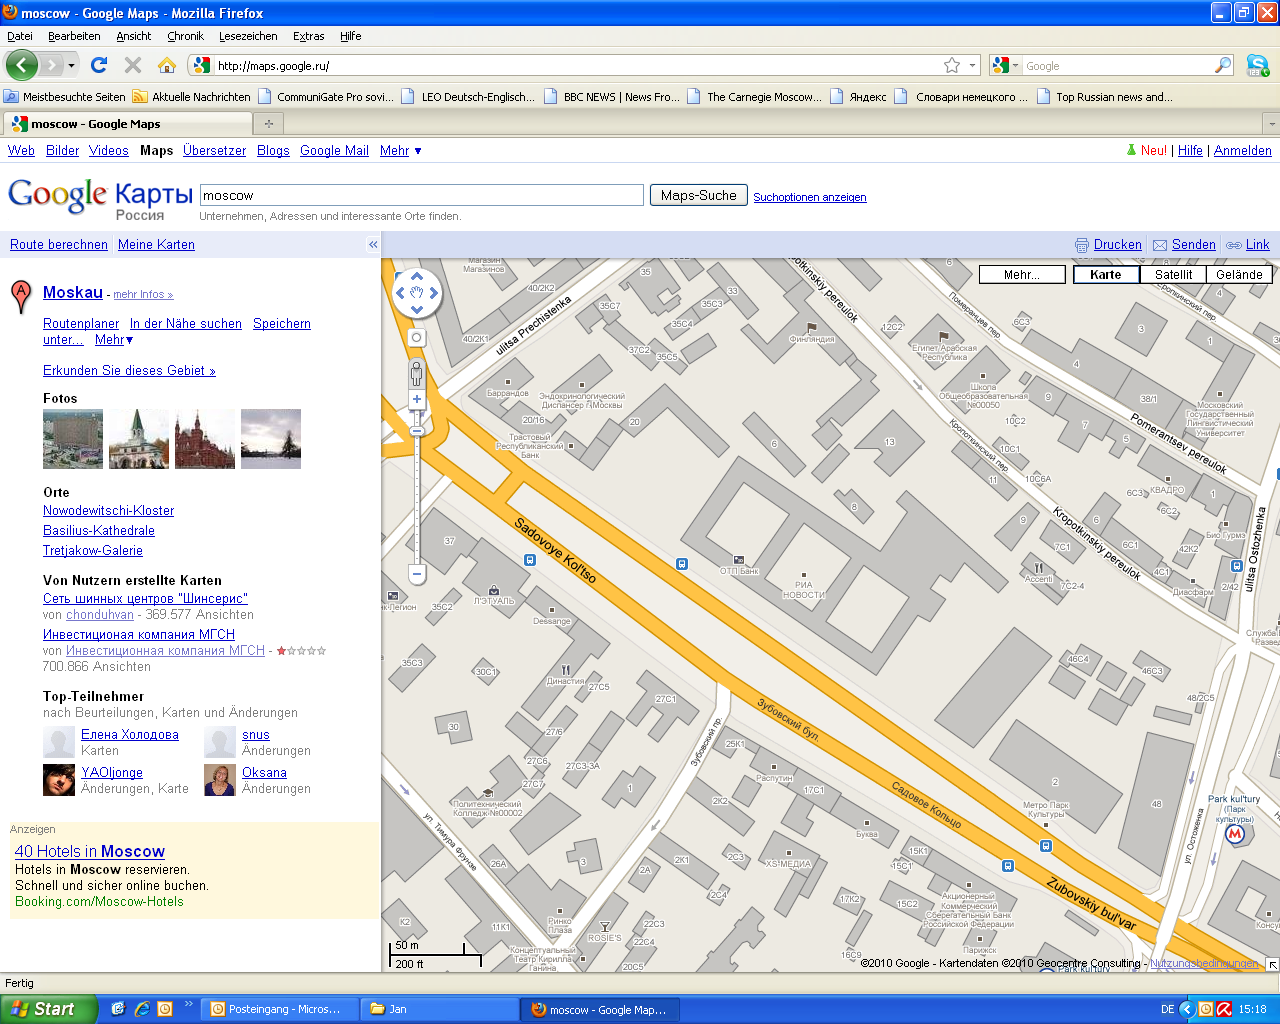This screenshot has height=1024, width=1280.
Task: Open the Mehr... map layers dropdown
Action: (x=1022, y=275)
